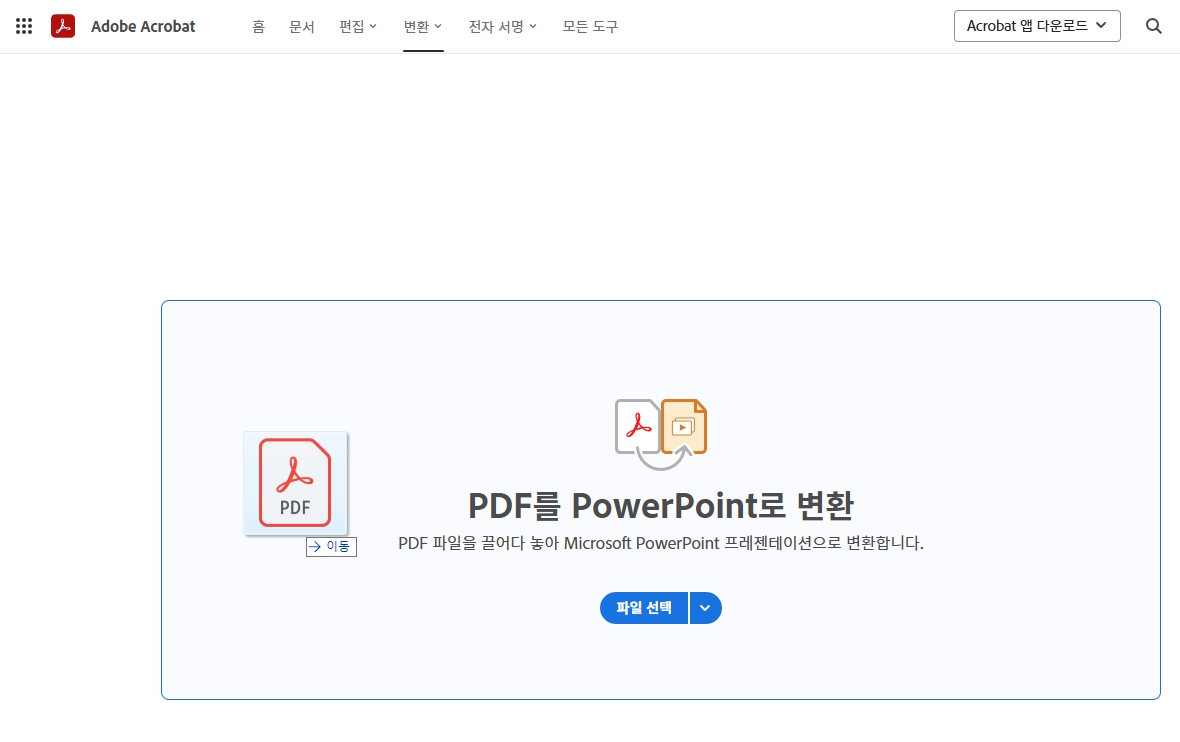The height and width of the screenshot is (742, 1180).
Task: Click the PDF 파일을 끌어다 놓아 description text
Action: (x=661, y=543)
